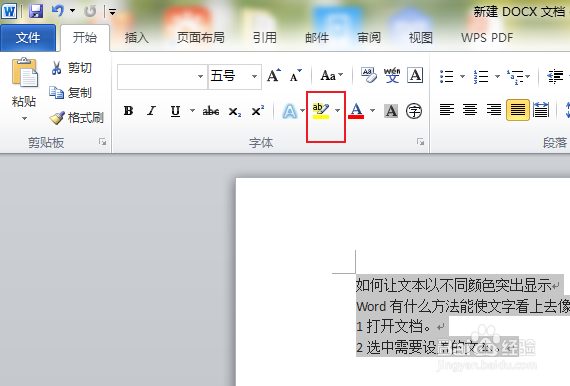
Task: Click the Clear Formatting eraser icon
Action: 369,76
